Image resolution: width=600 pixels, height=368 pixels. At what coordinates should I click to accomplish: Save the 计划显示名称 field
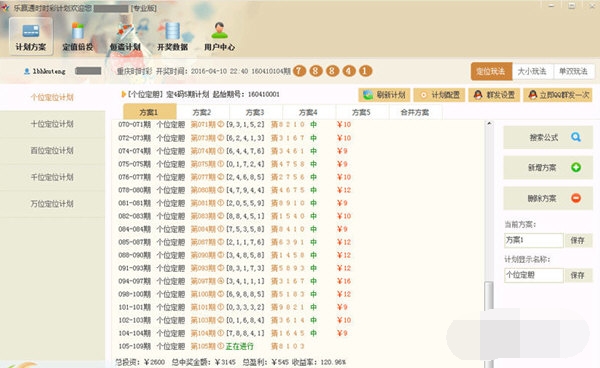578,275
